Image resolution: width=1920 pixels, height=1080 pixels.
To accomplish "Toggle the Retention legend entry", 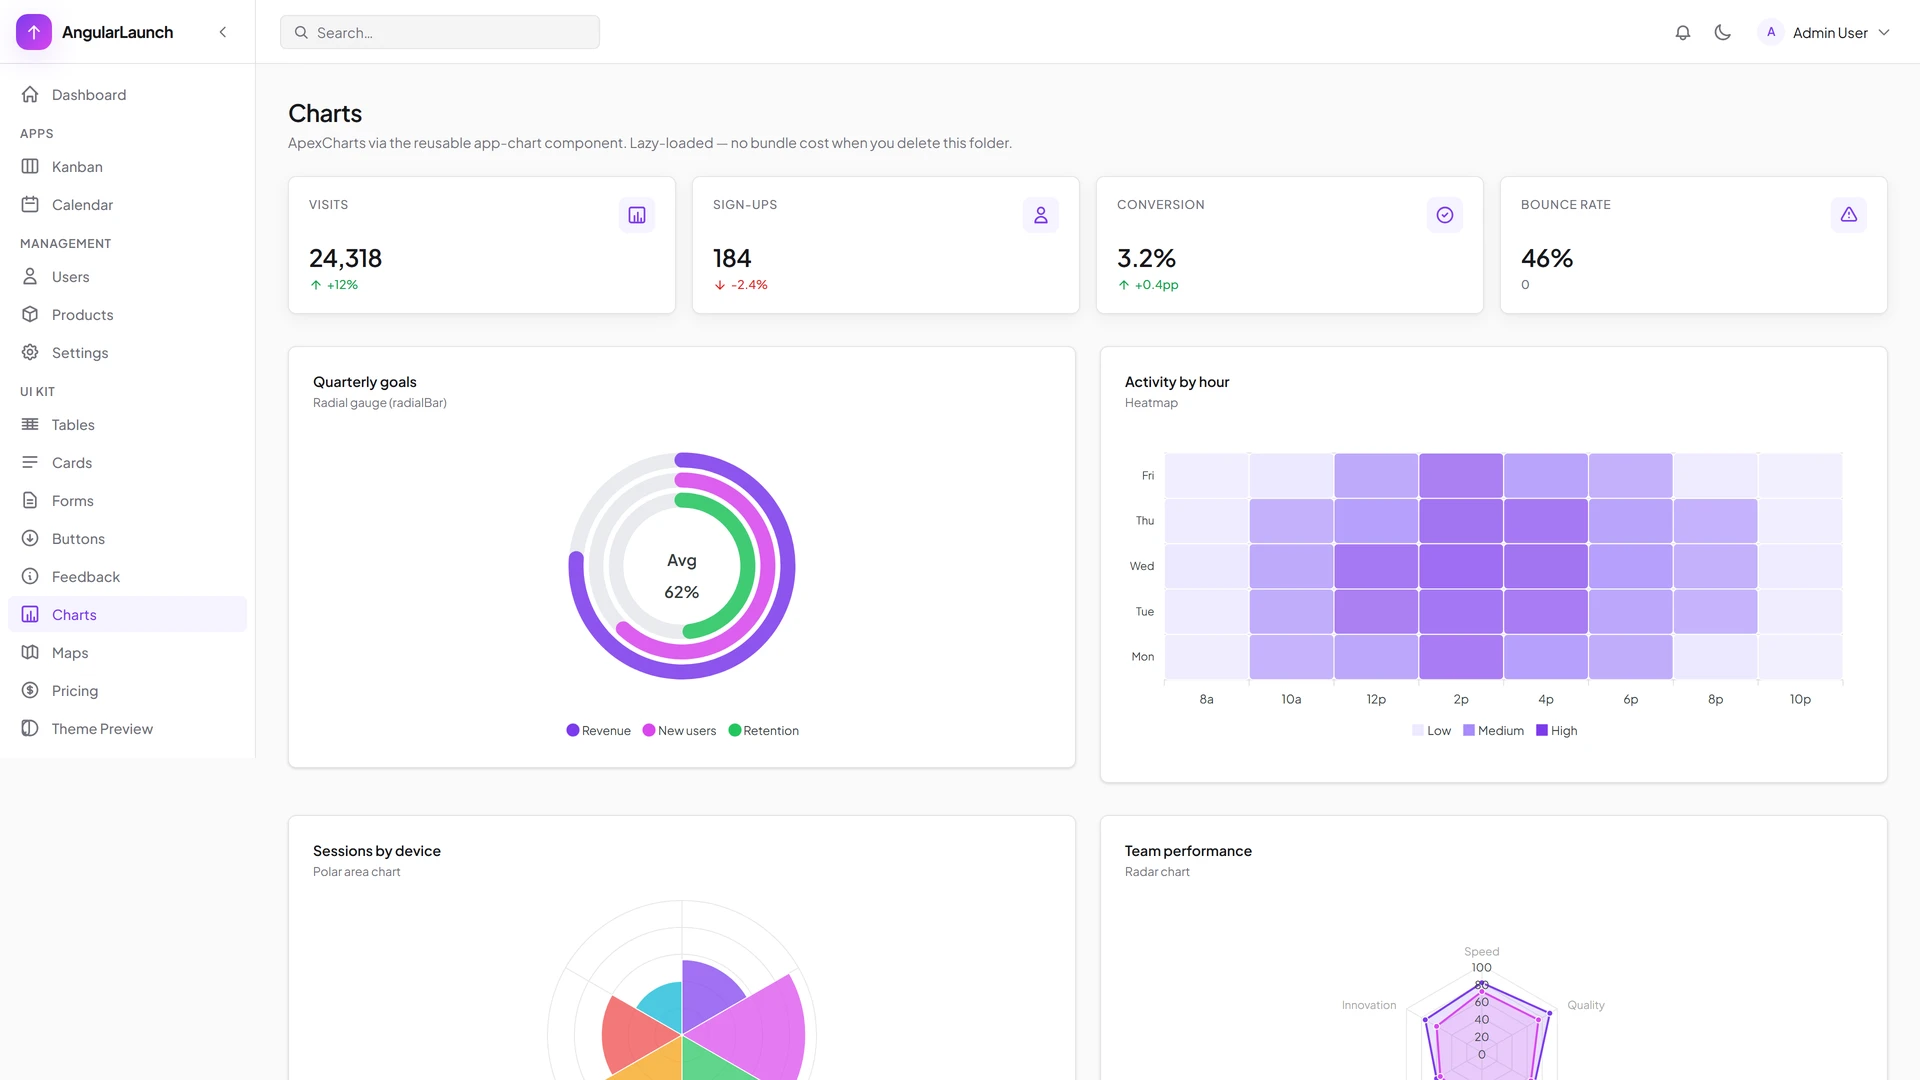I will pyautogui.click(x=764, y=730).
